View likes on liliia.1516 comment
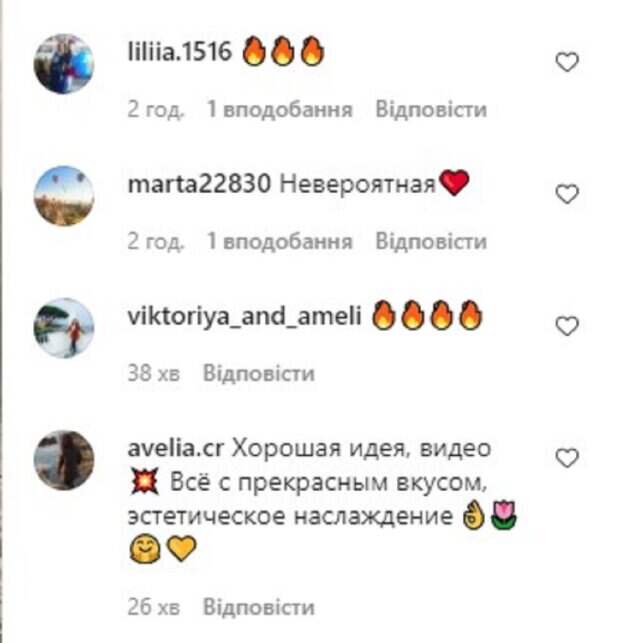Viewport: 620px width, 643px height. [x=280, y=109]
